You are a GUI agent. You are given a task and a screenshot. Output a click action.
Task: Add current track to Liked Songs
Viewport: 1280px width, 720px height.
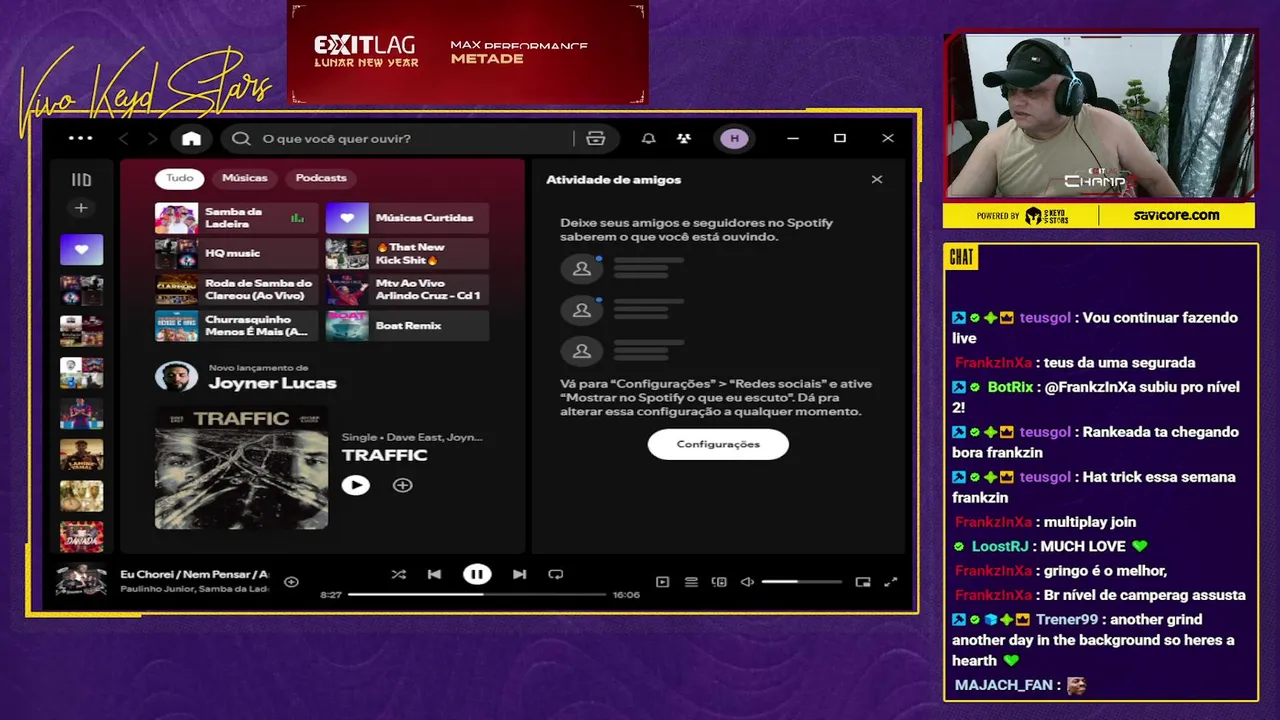click(x=291, y=582)
